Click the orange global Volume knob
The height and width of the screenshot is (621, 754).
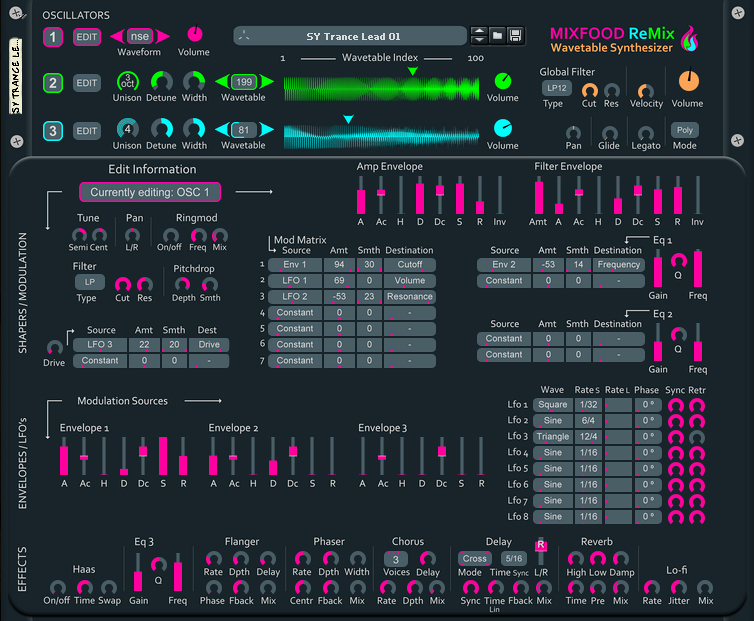689,81
